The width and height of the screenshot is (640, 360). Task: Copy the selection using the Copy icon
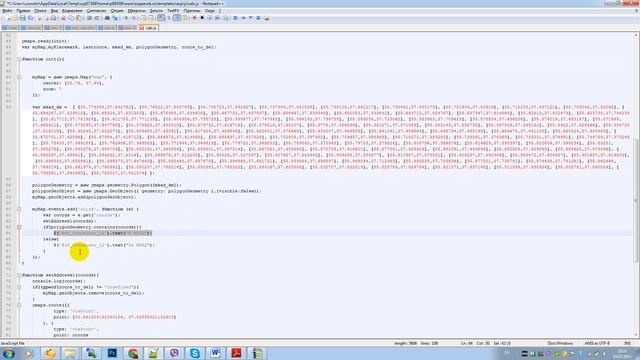pyautogui.click(x=71, y=18)
